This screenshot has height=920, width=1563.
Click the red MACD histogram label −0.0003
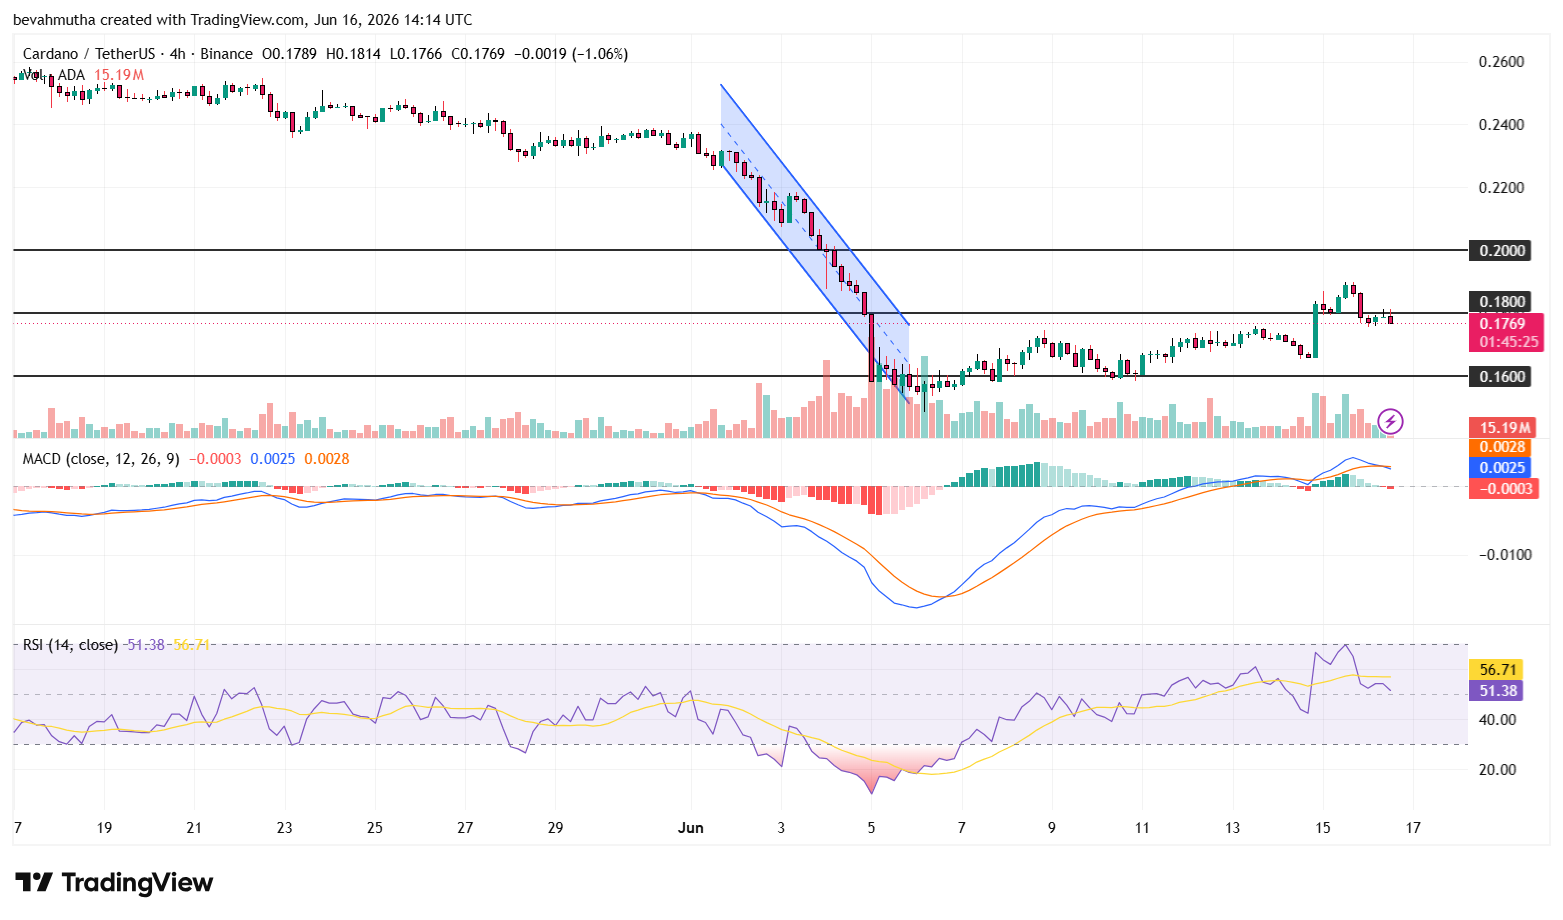coord(1502,488)
